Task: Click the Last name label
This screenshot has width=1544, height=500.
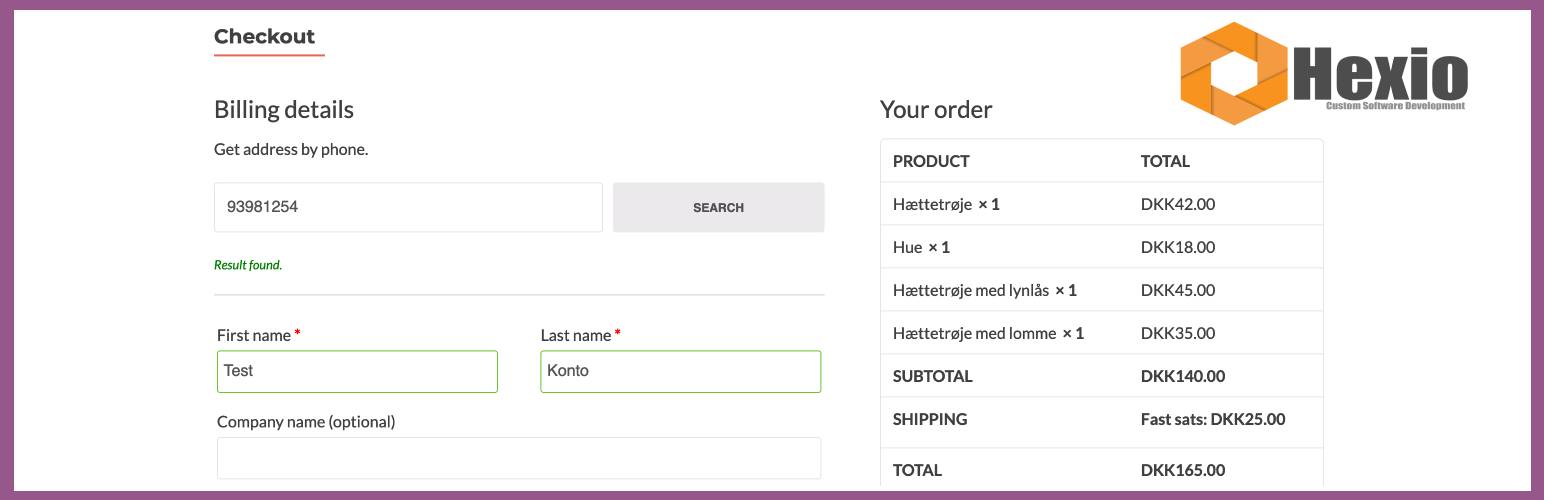Action: coord(576,335)
